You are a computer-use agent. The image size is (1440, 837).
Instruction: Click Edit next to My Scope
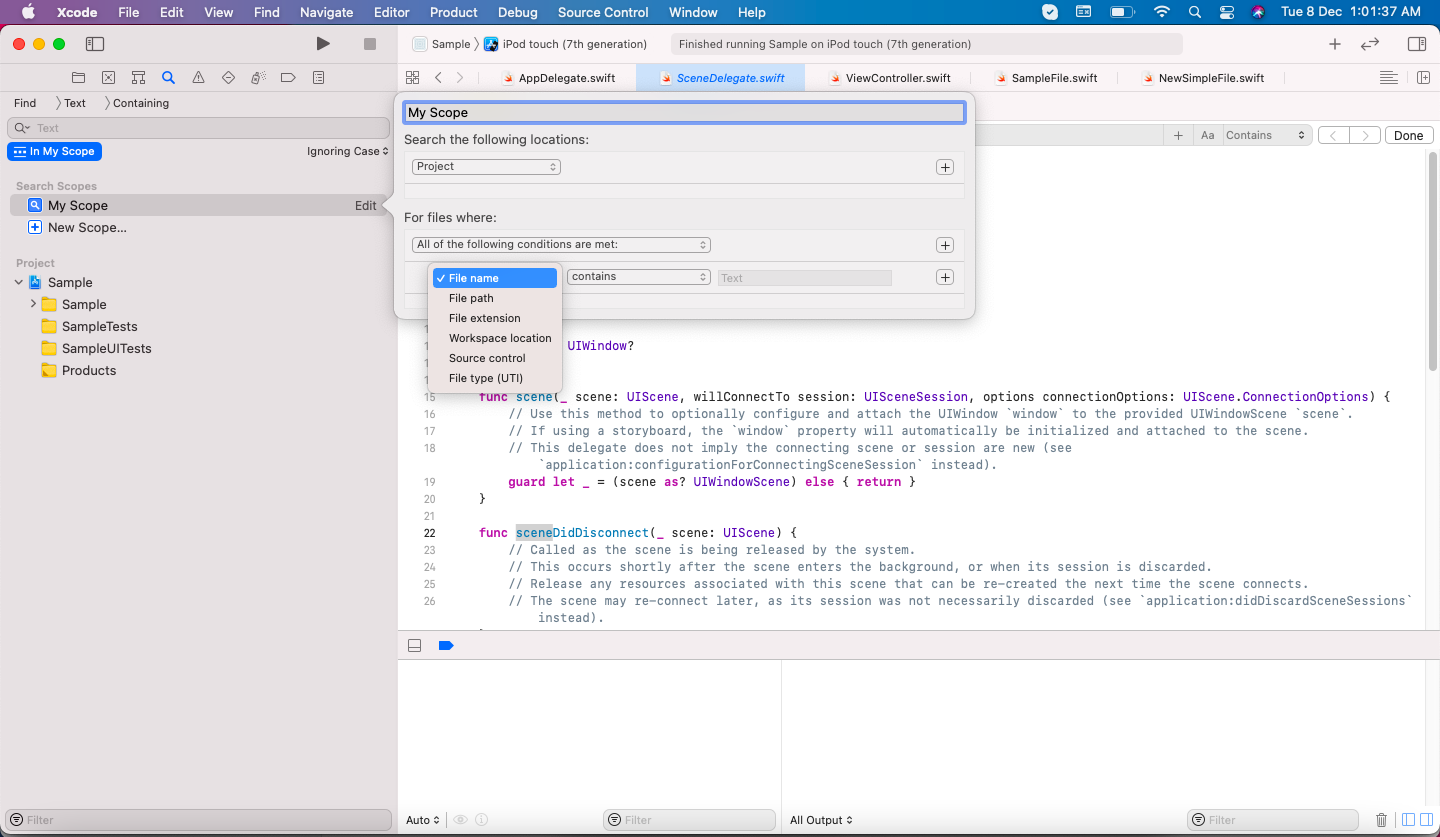[366, 206]
